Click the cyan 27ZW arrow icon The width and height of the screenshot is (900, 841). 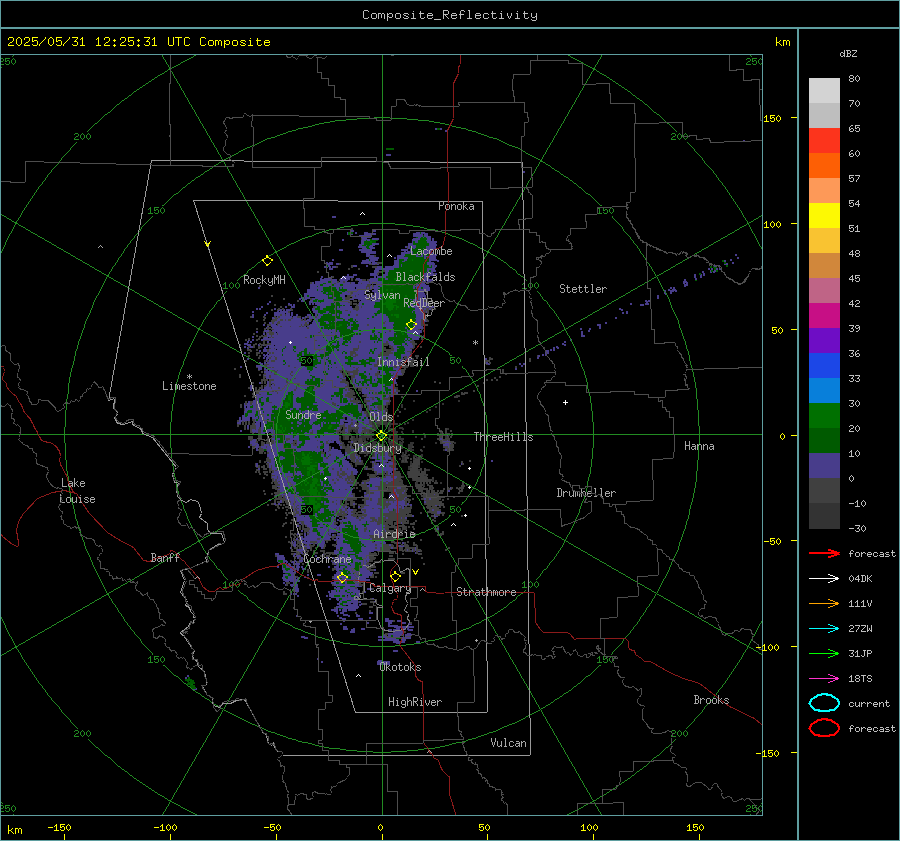pos(824,629)
